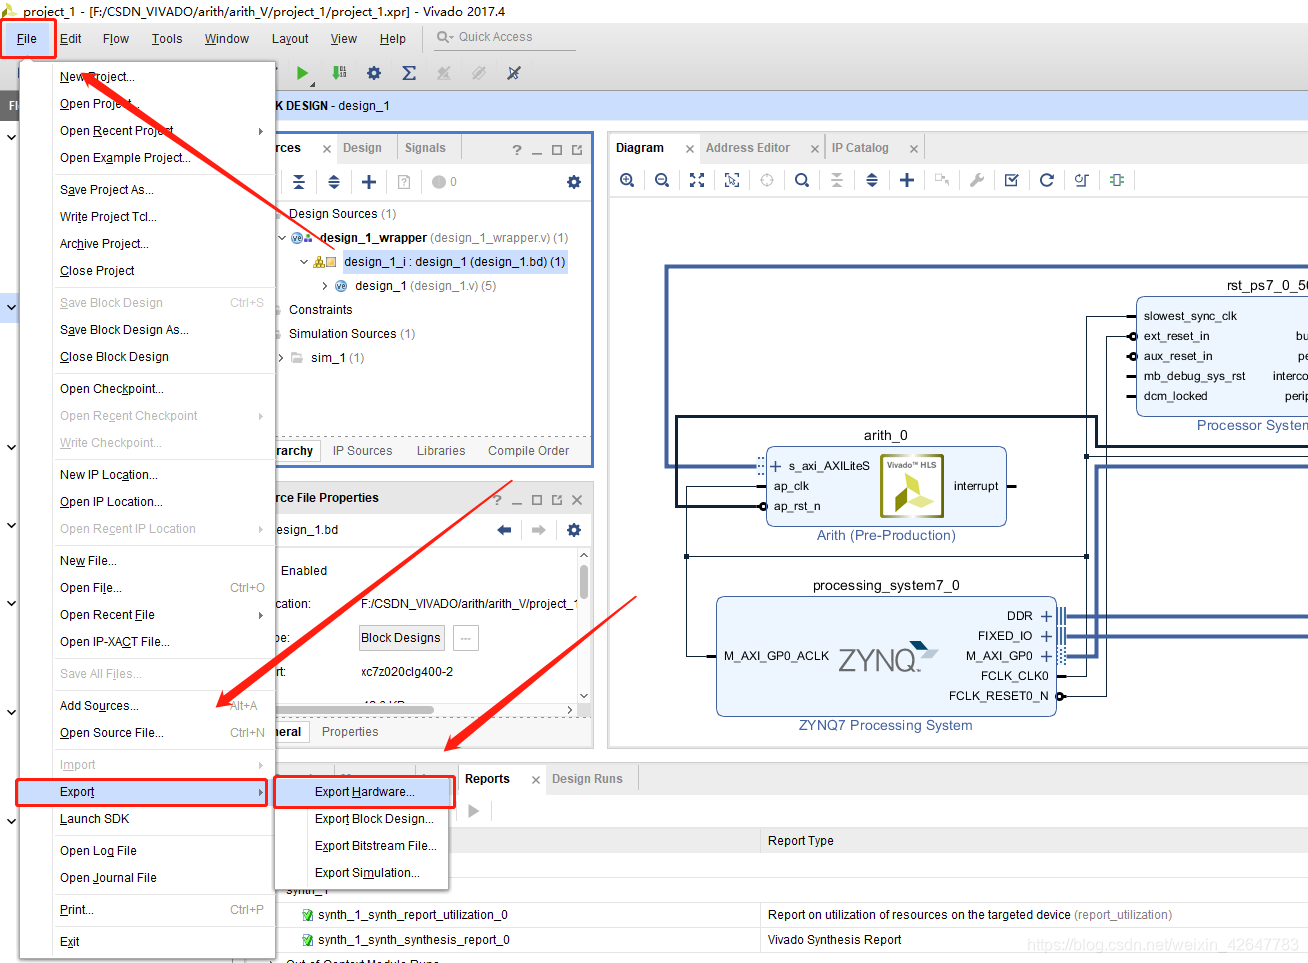
Task: Open the Edit menu
Action: pyautogui.click(x=70, y=39)
